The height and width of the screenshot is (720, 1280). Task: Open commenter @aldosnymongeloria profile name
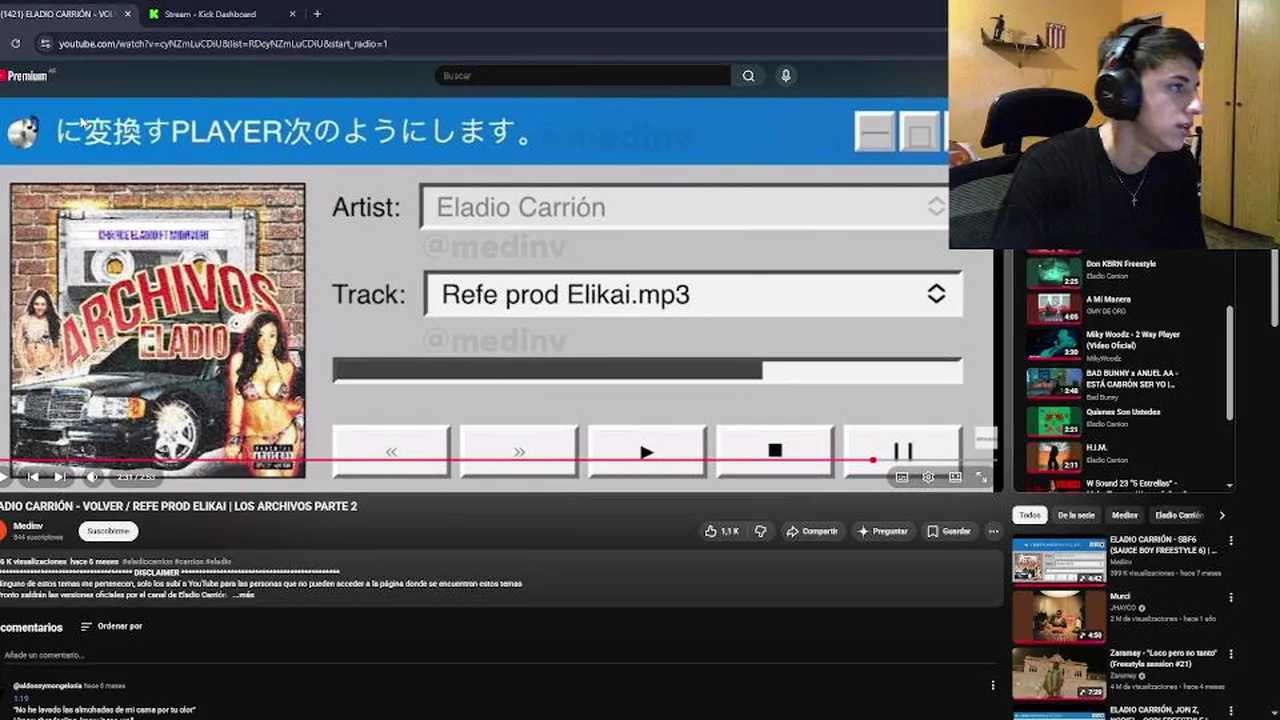coord(47,686)
